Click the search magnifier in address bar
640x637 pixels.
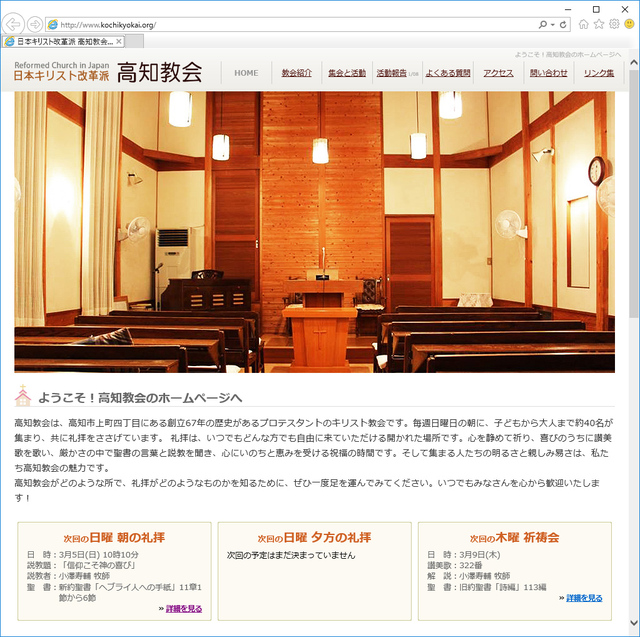click(x=543, y=24)
